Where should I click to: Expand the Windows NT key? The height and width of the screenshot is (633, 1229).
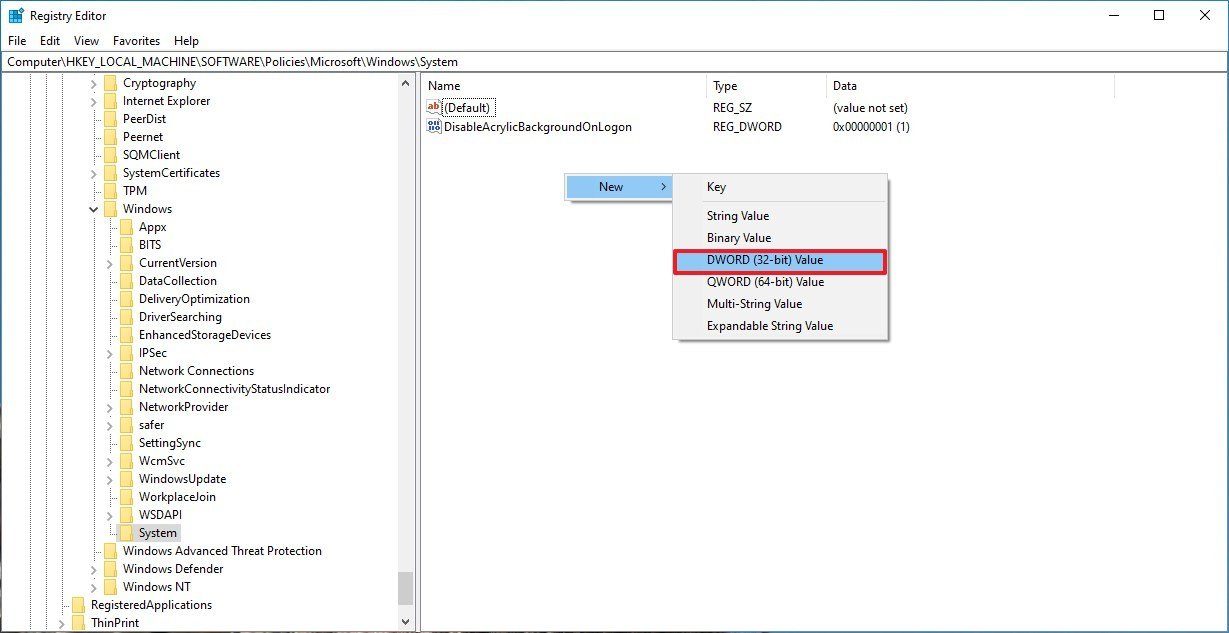pyautogui.click(x=94, y=587)
